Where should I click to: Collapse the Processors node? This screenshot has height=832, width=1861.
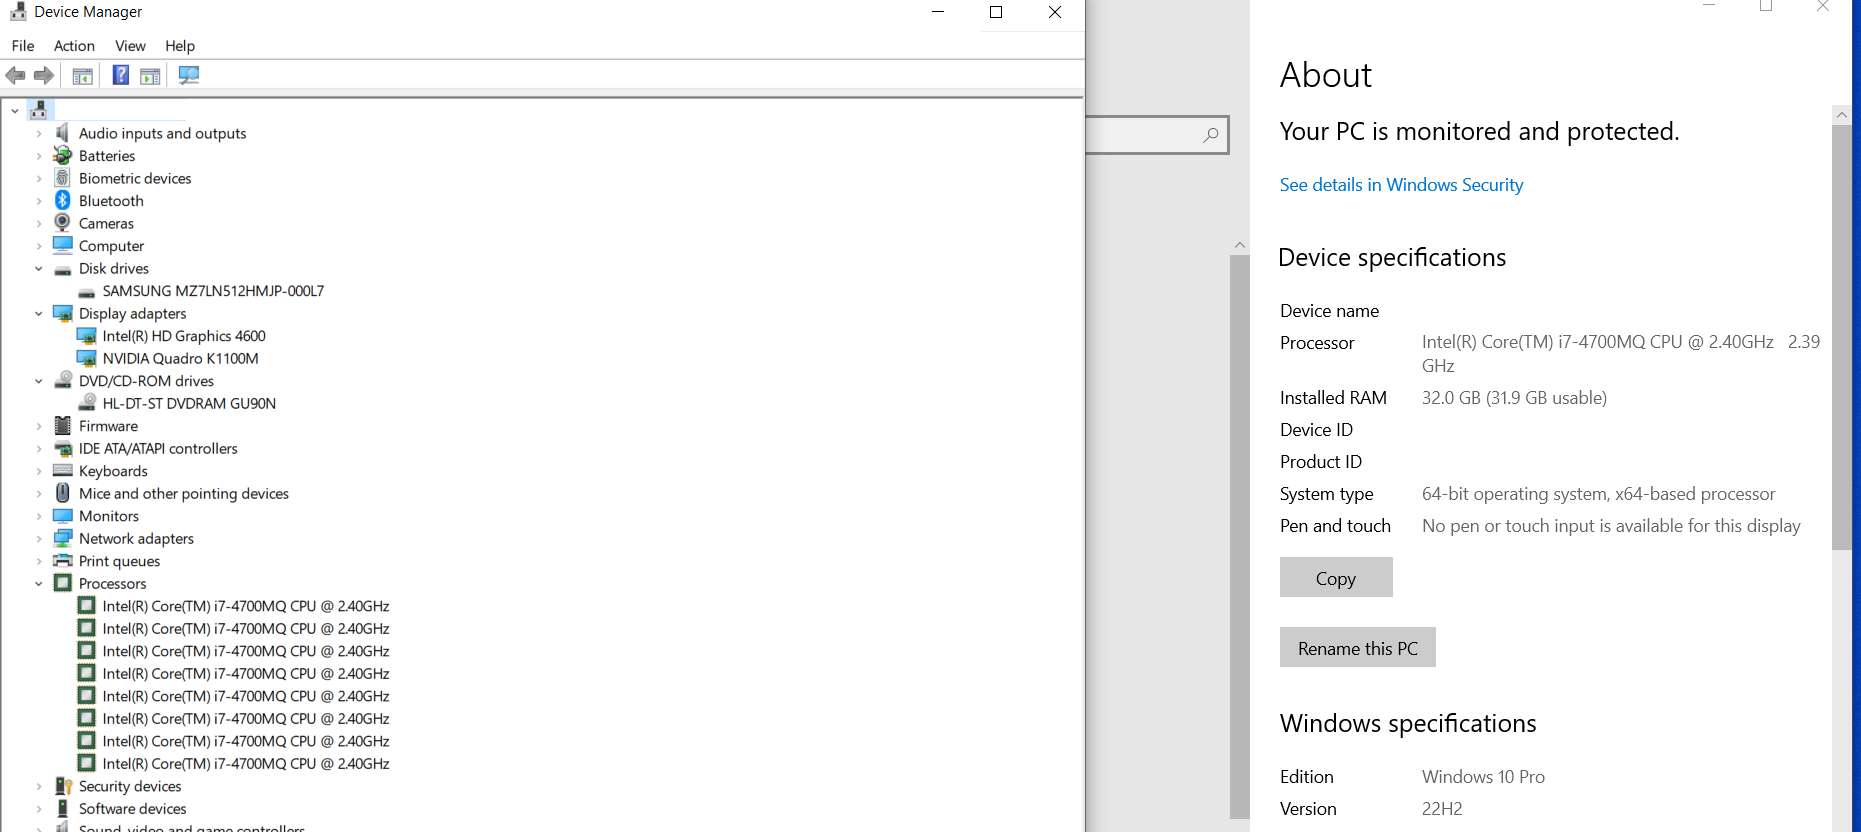point(39,584)
